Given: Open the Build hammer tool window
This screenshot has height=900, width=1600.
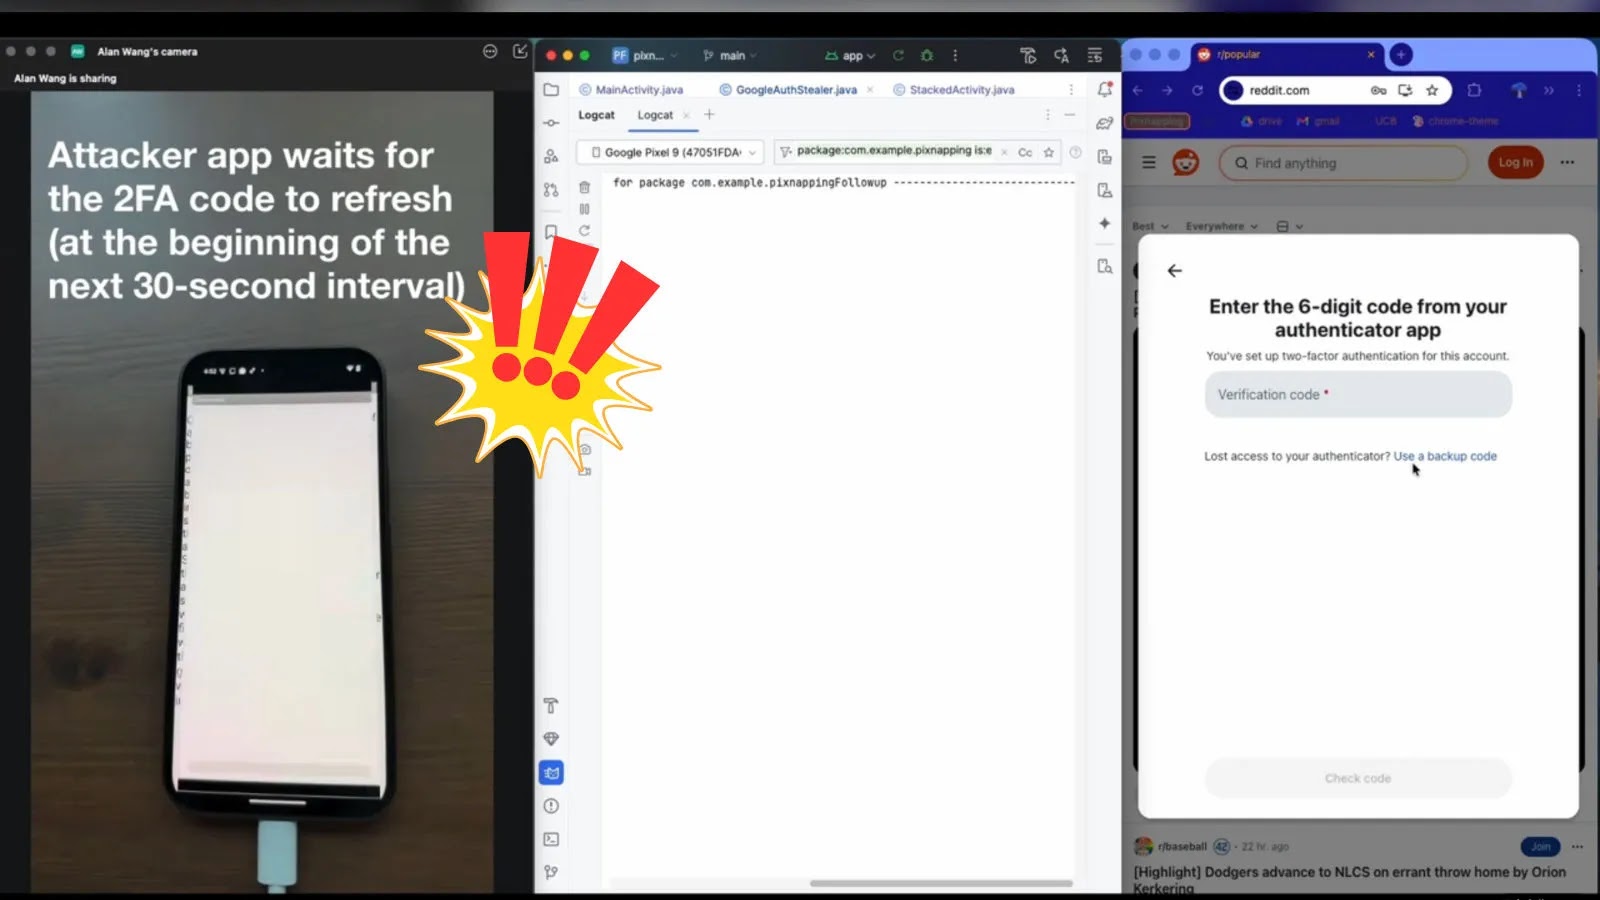Looking at the screenshot, I should tap(551, 705).
